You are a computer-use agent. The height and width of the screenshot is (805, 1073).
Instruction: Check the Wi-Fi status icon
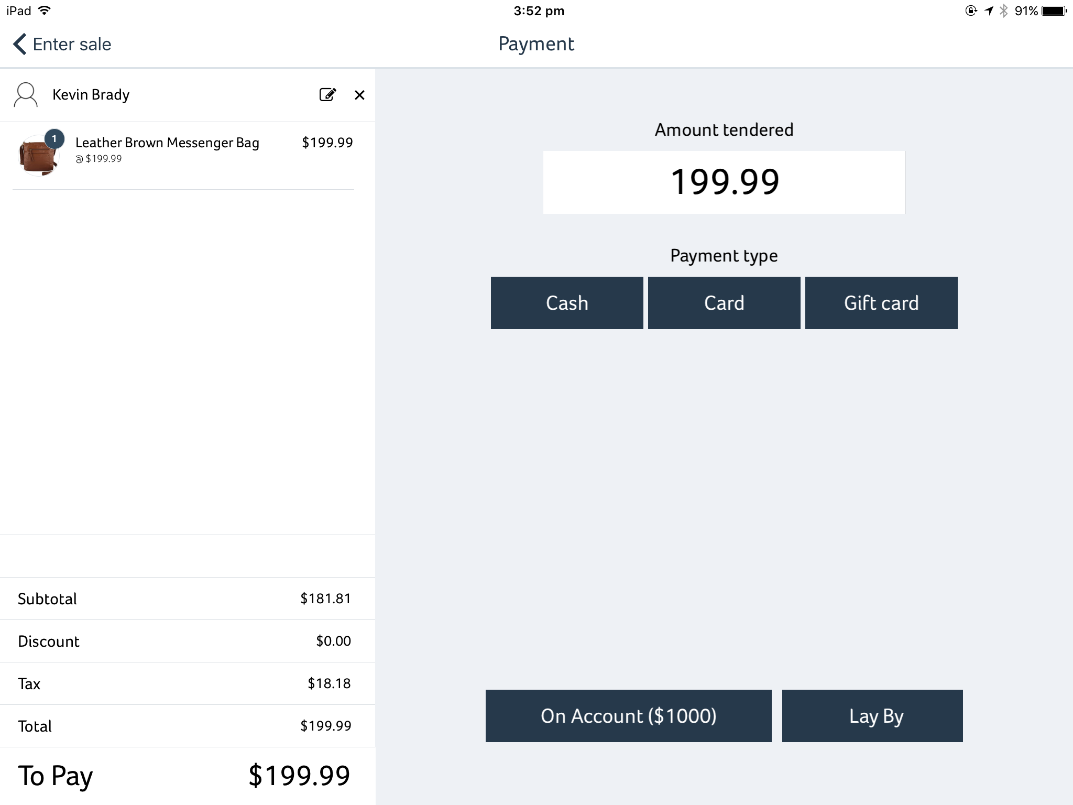(x=44, y=10)
